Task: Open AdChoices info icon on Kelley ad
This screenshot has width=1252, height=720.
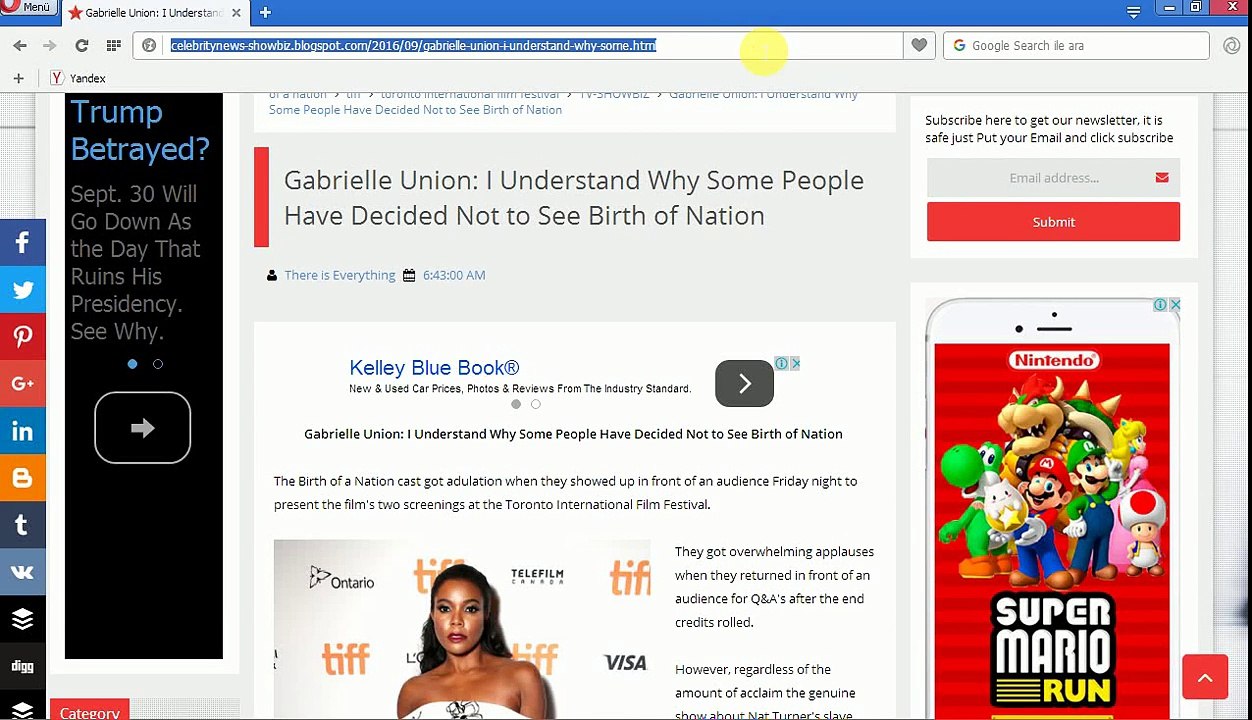Action: click(x=781, y=363)
